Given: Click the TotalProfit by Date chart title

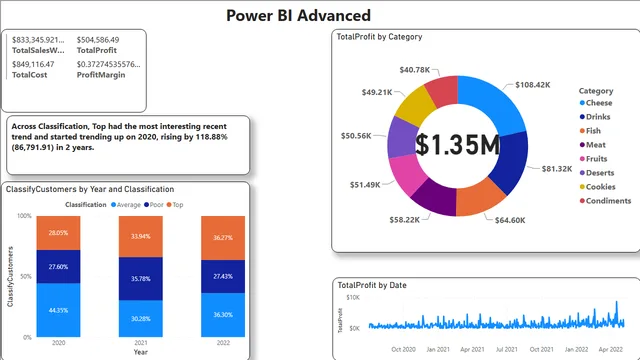Looking at the screenshot, I should point(372,285).
